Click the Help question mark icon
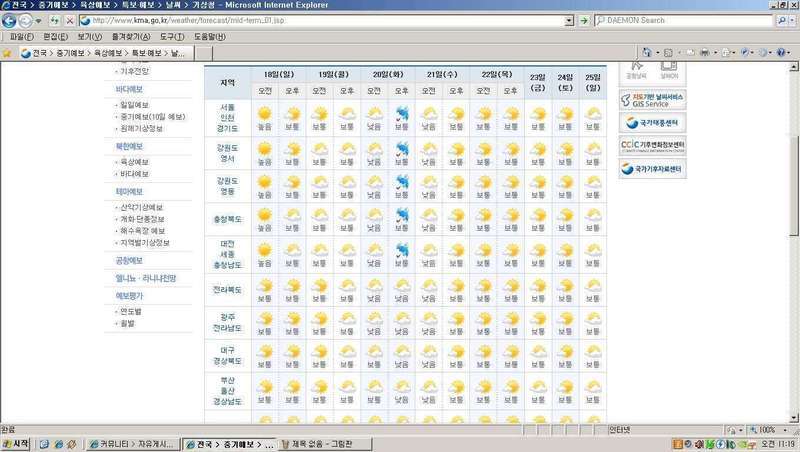Screen dimensions: 800x452 pyautogui.click(x=781, y=53)
